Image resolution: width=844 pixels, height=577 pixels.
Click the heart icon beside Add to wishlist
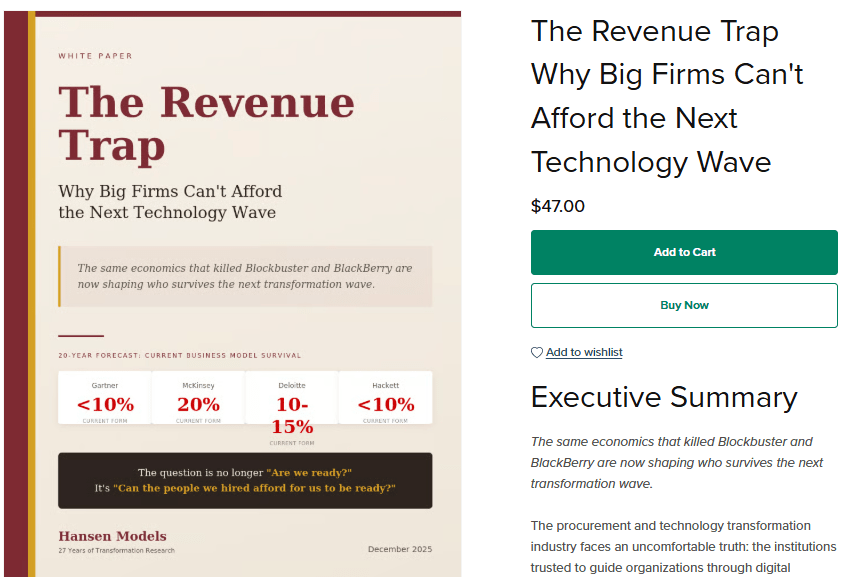tap(537, 353)
